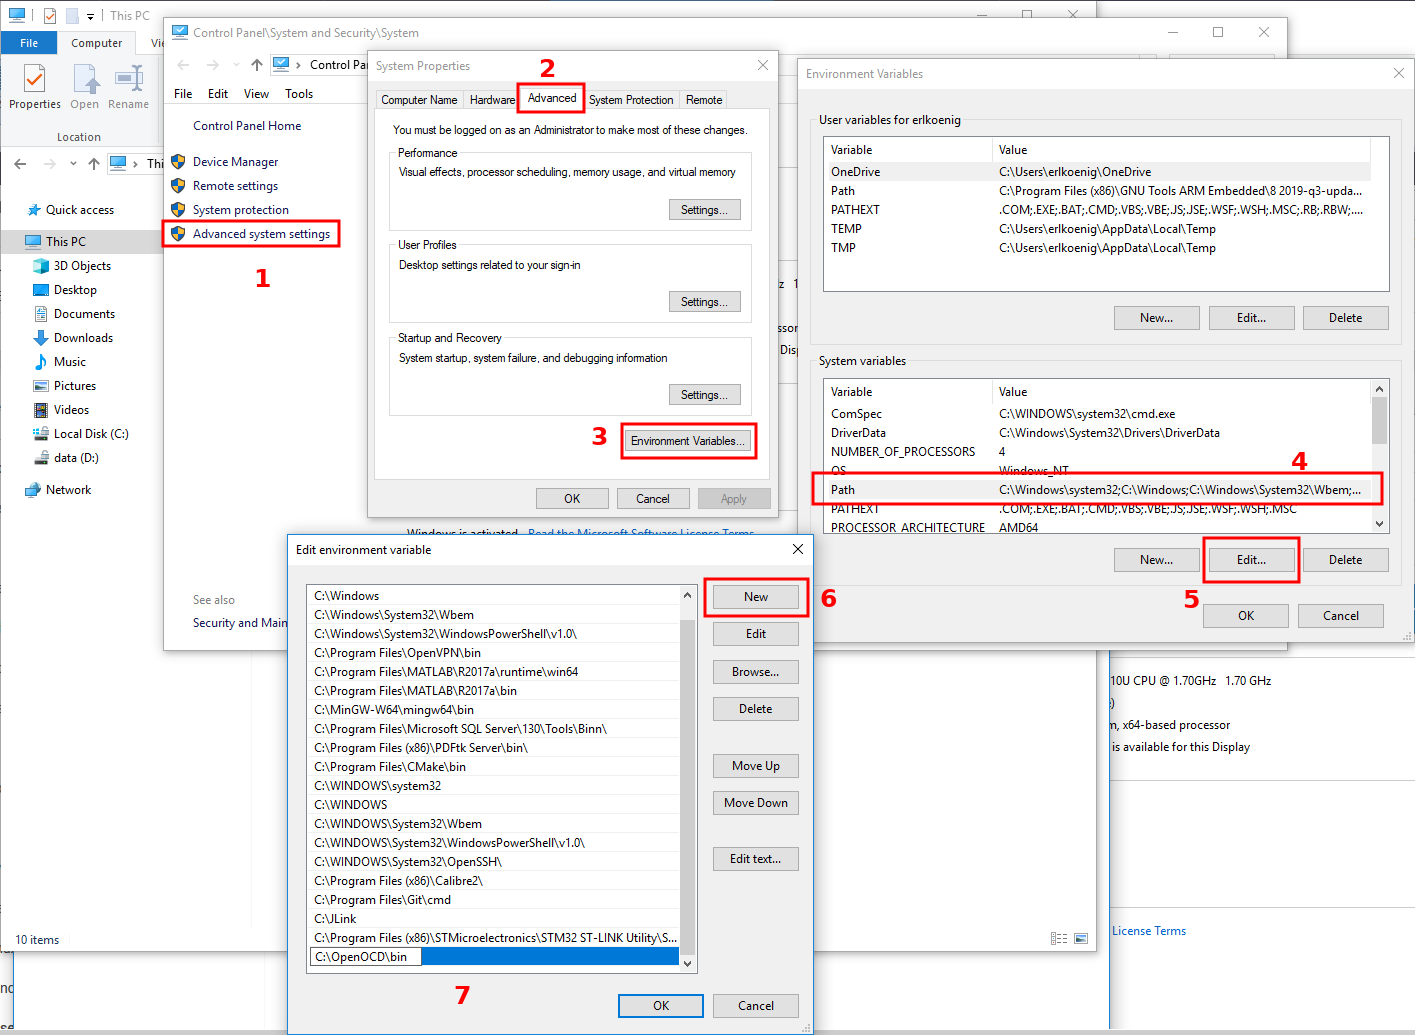Click Open icon in File Explorer ribbon
This screenshot has height=1035, width=1415.
[x=86, y=78]
